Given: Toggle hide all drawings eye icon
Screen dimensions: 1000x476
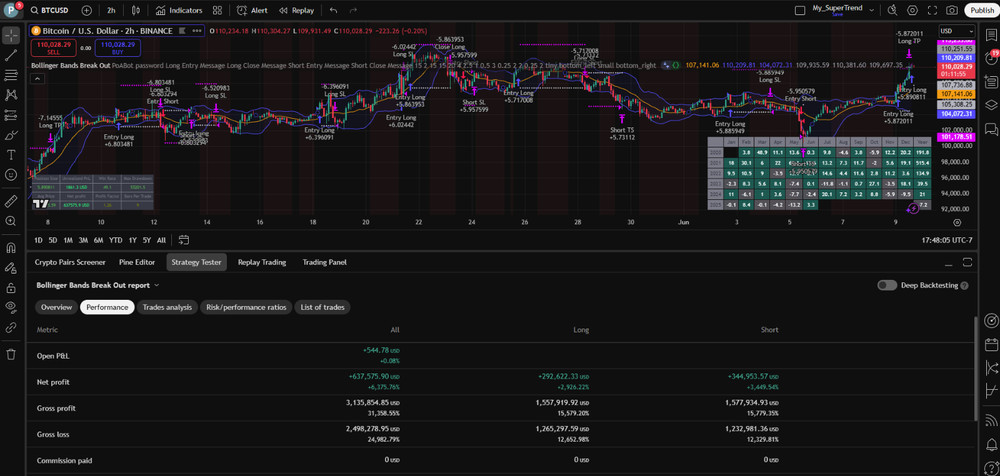Looking at the screenshot, I should 11,308.
